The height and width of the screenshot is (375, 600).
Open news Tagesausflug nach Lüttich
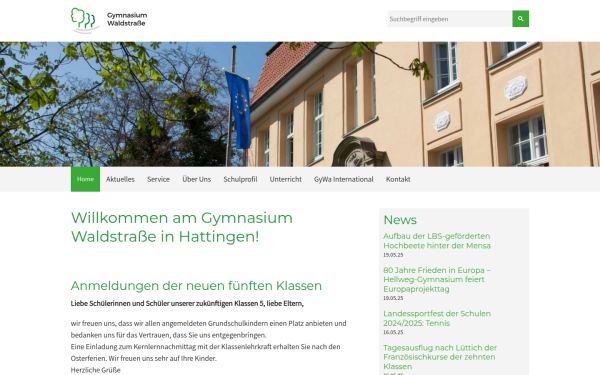pos(440,357)
